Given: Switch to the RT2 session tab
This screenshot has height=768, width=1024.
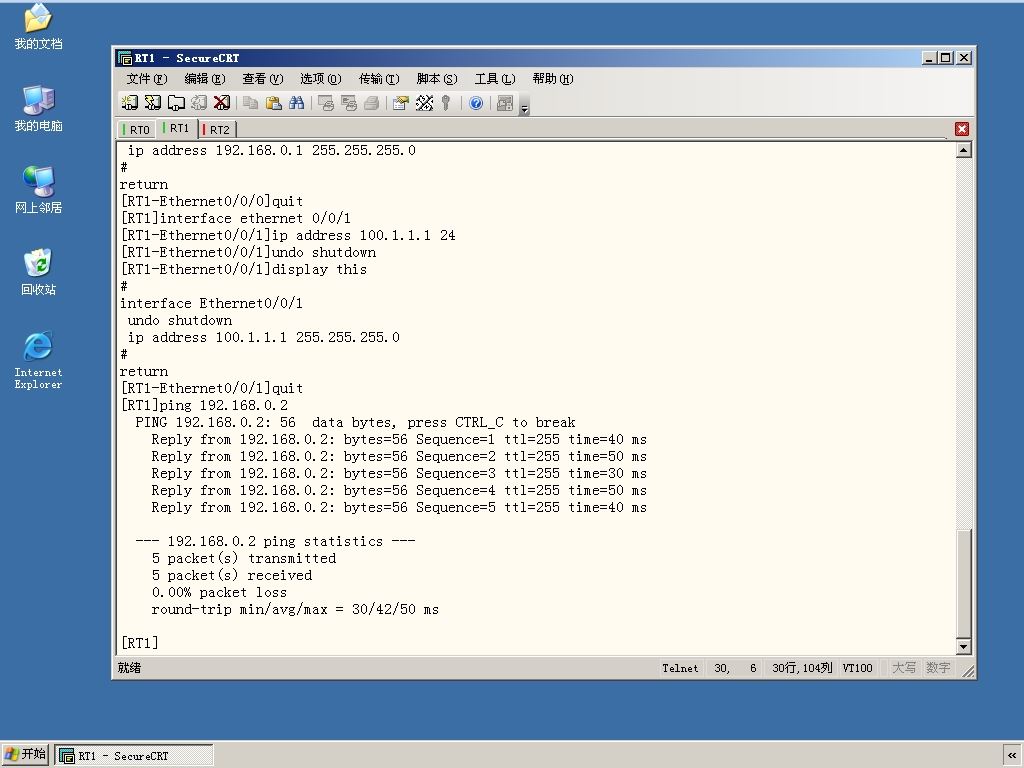Looking at the screenshot, I should tap(217, 129).
